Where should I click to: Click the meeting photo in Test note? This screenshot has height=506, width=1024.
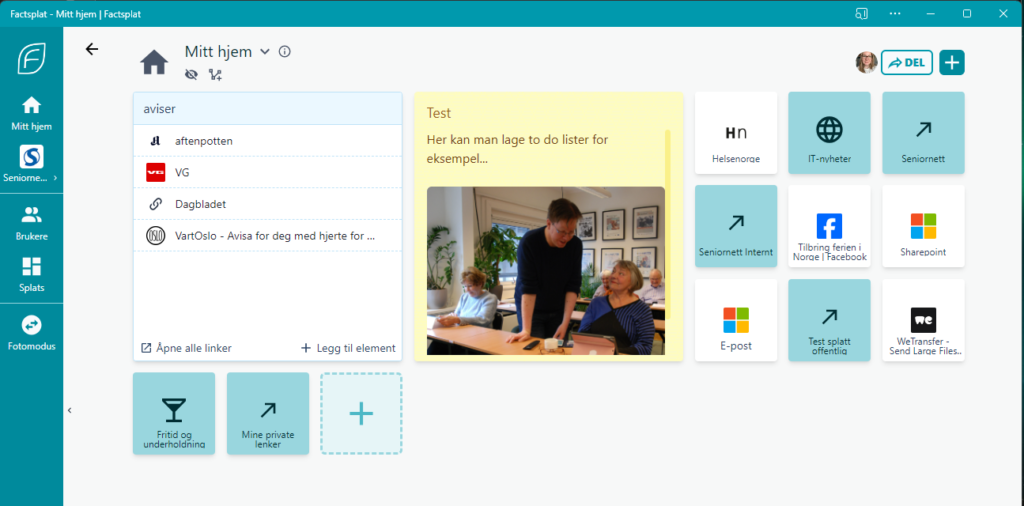tap(545, 270)
